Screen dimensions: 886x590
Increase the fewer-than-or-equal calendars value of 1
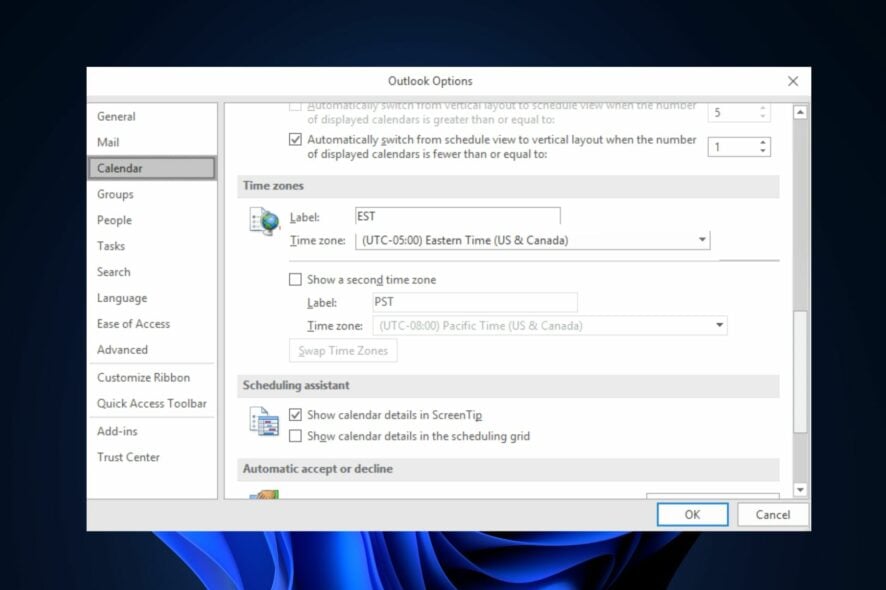763,142
